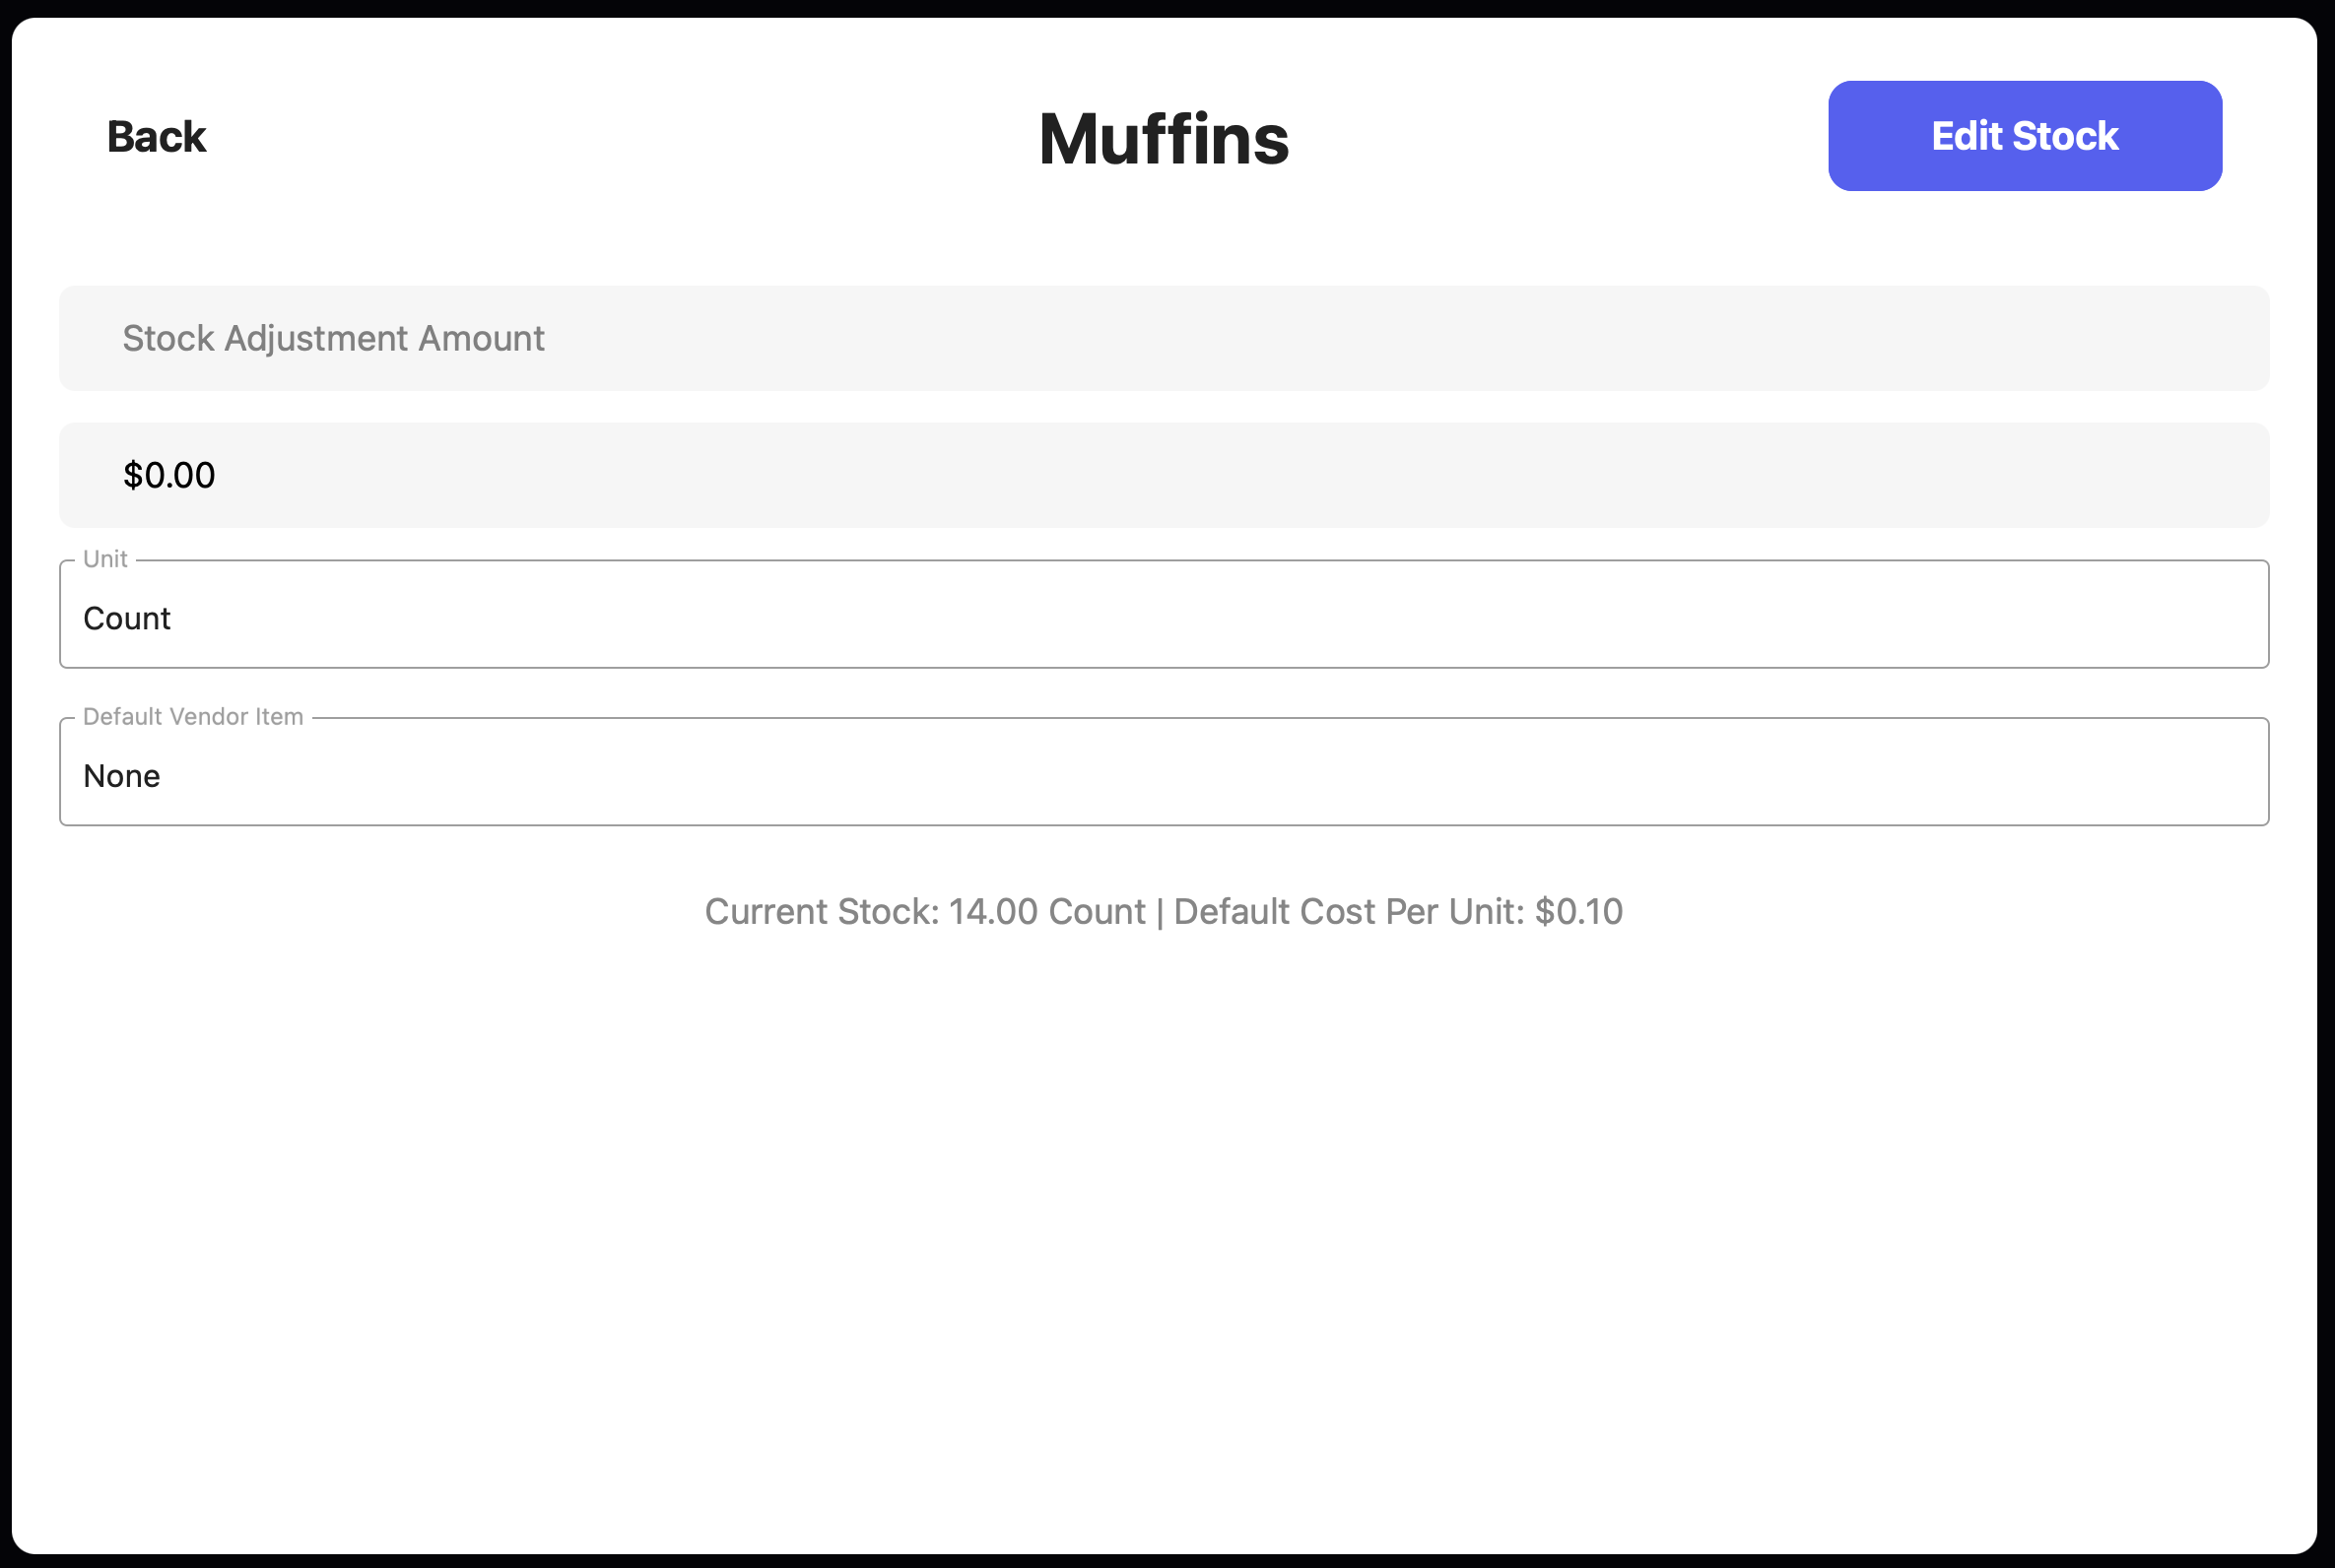Viewport: 2335px width, 1568px height.
Task: Select the Count value in Unit box
Action: 127,619
